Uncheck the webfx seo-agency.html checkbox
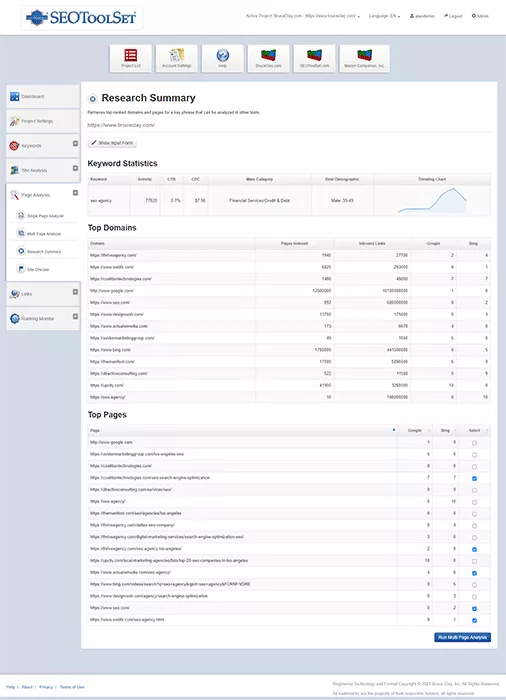Screen dimensions: 506x700 474,621
